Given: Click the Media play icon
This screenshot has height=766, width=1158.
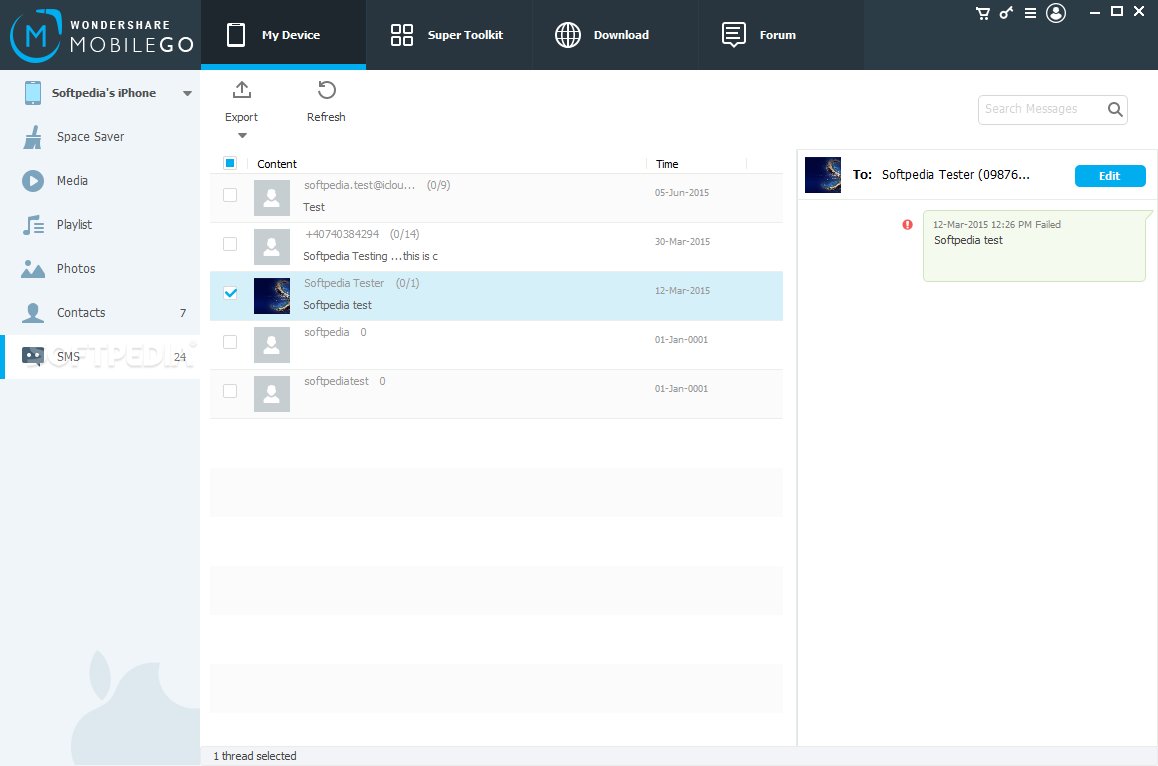Looking at the screenshot, I should 32,181.
